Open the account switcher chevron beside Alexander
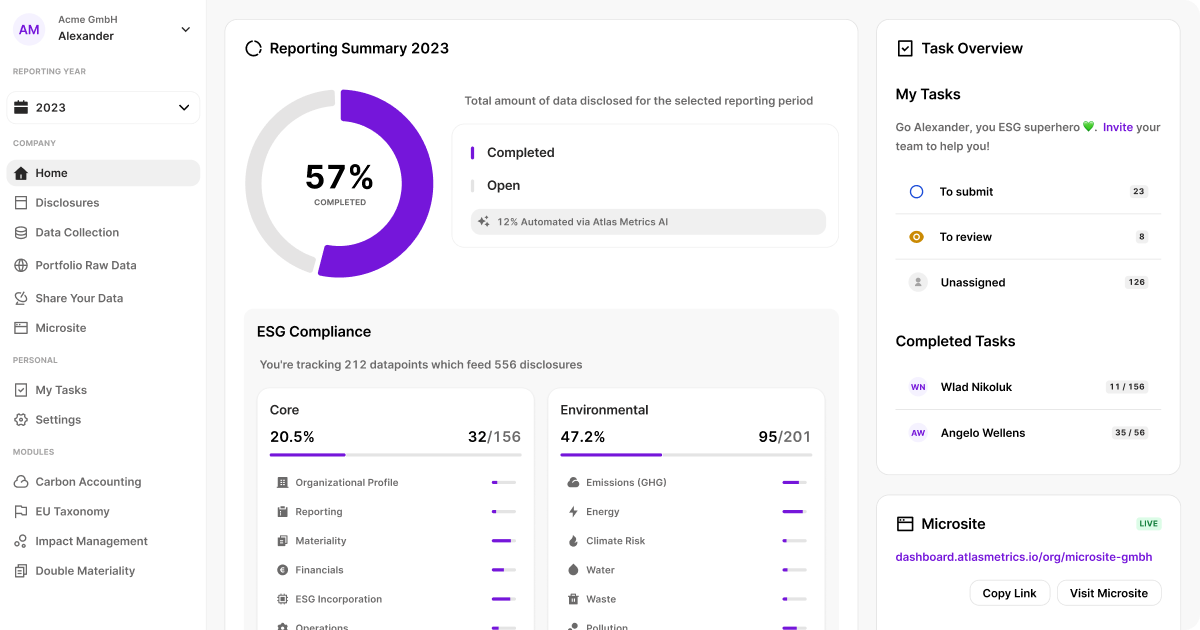 click(x=185, y=29)
